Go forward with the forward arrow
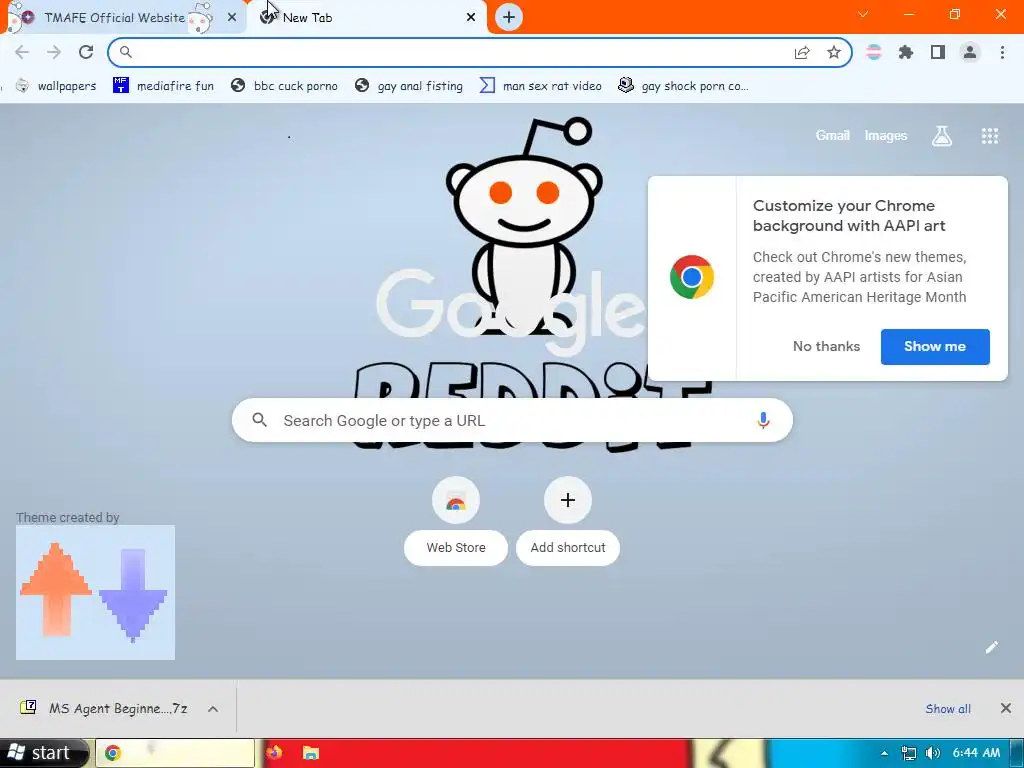The height and width of the screenshot is (768, 1024). 54,52
